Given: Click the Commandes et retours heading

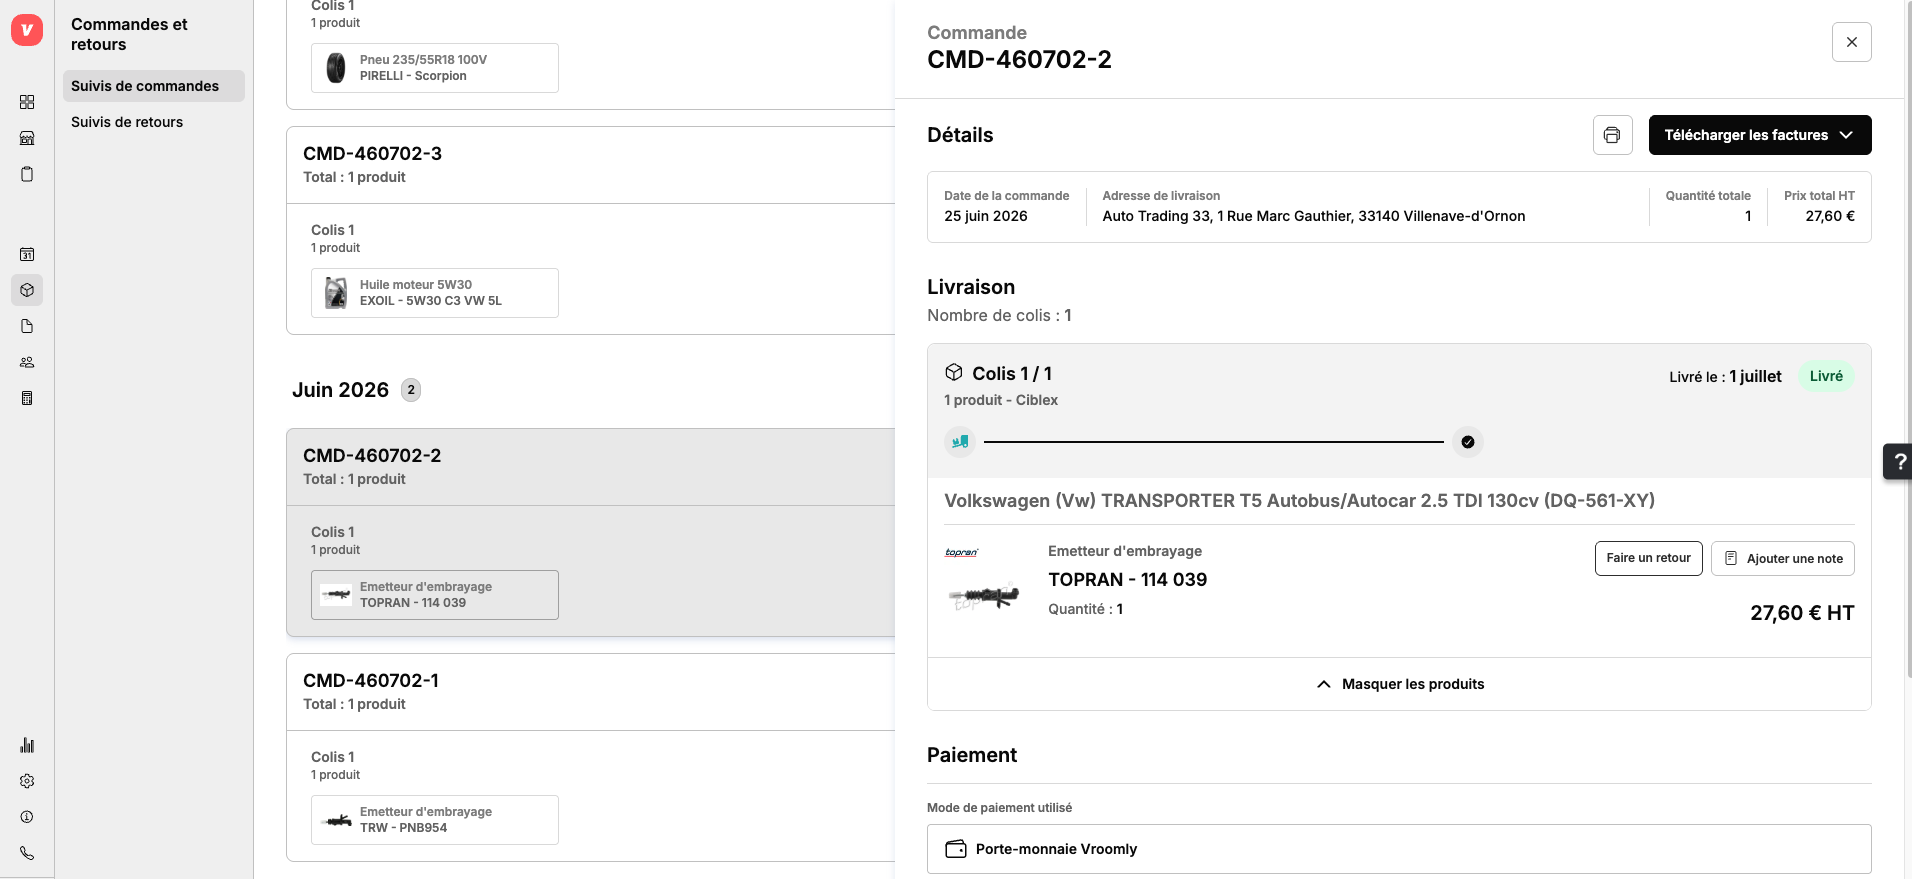Looking at the screenshot, I should point(129,34).
